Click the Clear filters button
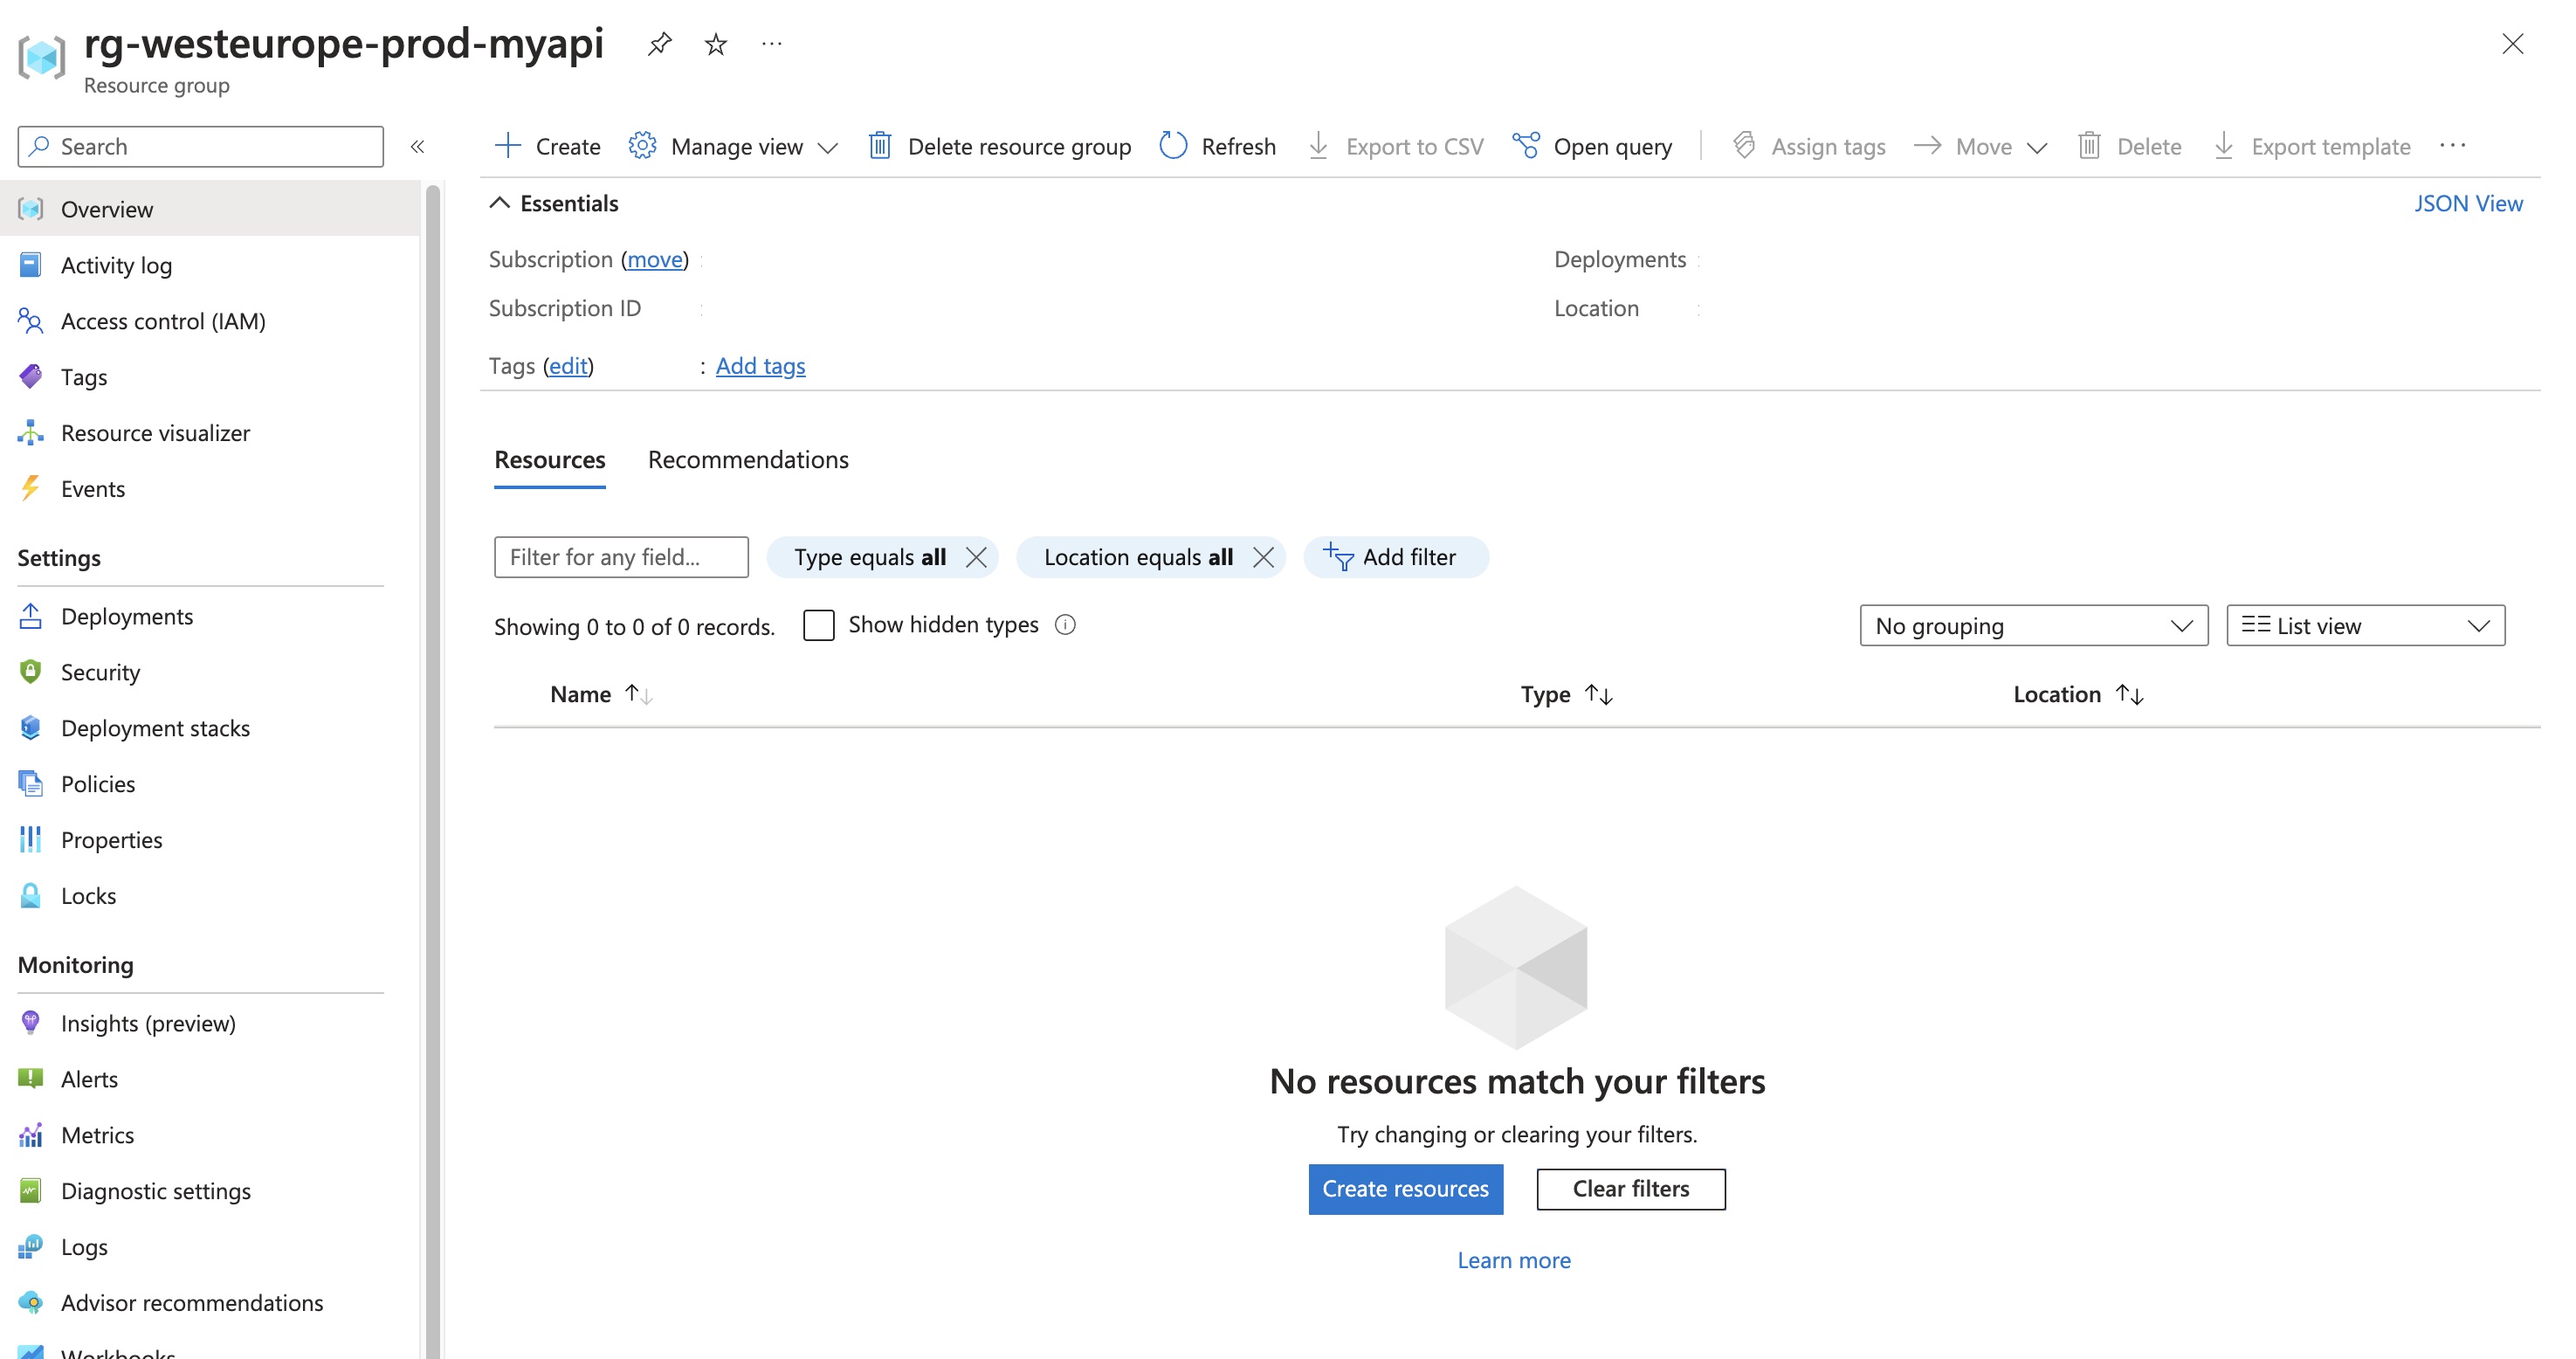 (1630, 1189)
